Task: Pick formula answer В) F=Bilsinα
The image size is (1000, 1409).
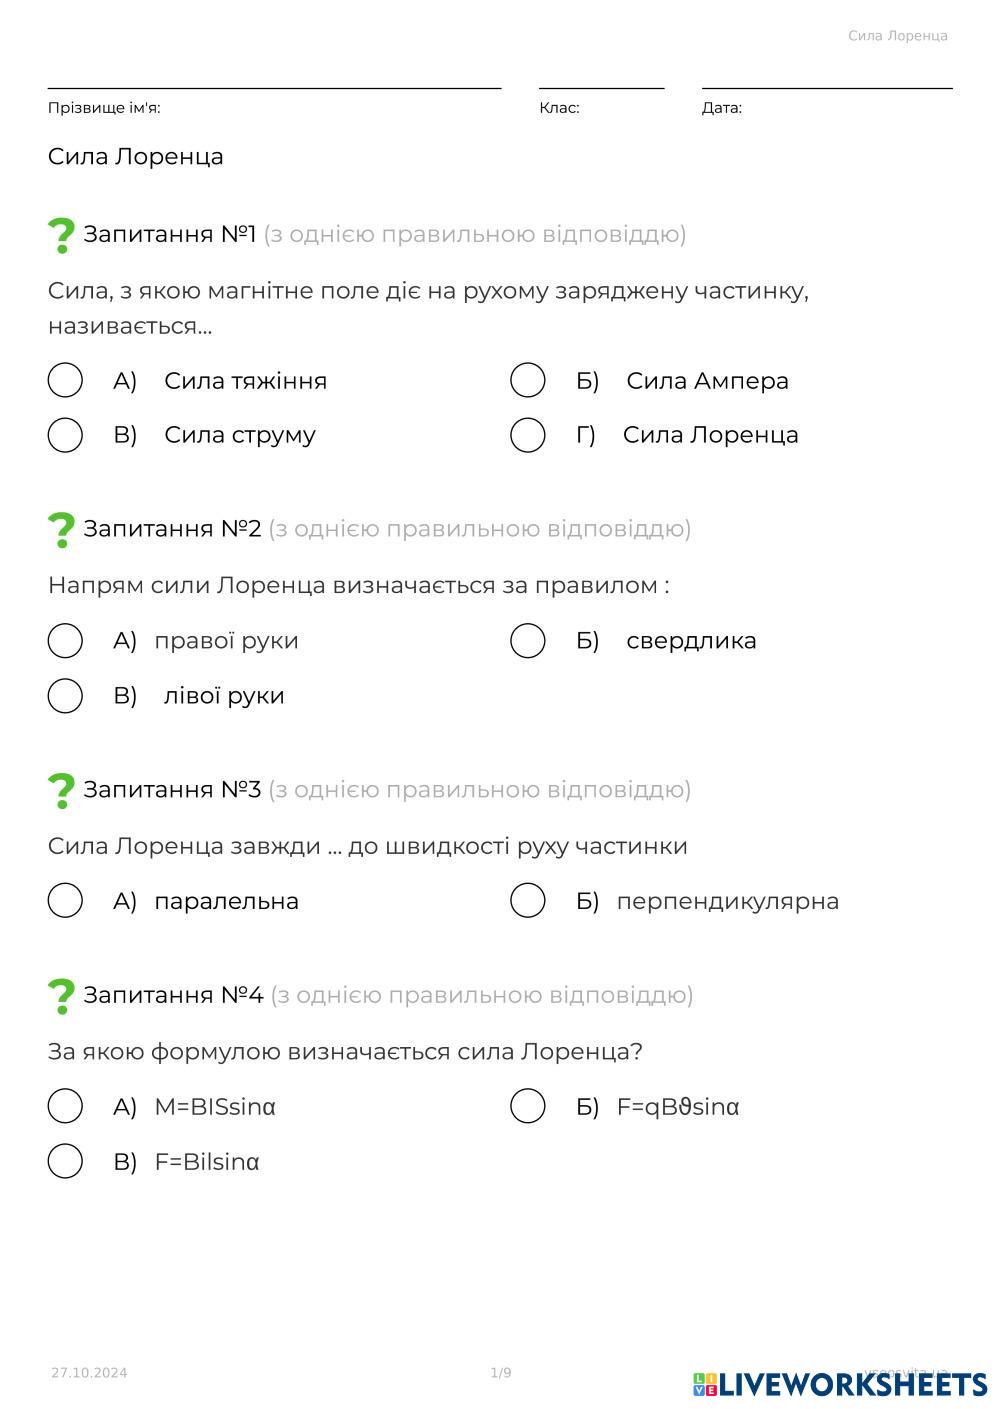Action: pos(65,1162)
